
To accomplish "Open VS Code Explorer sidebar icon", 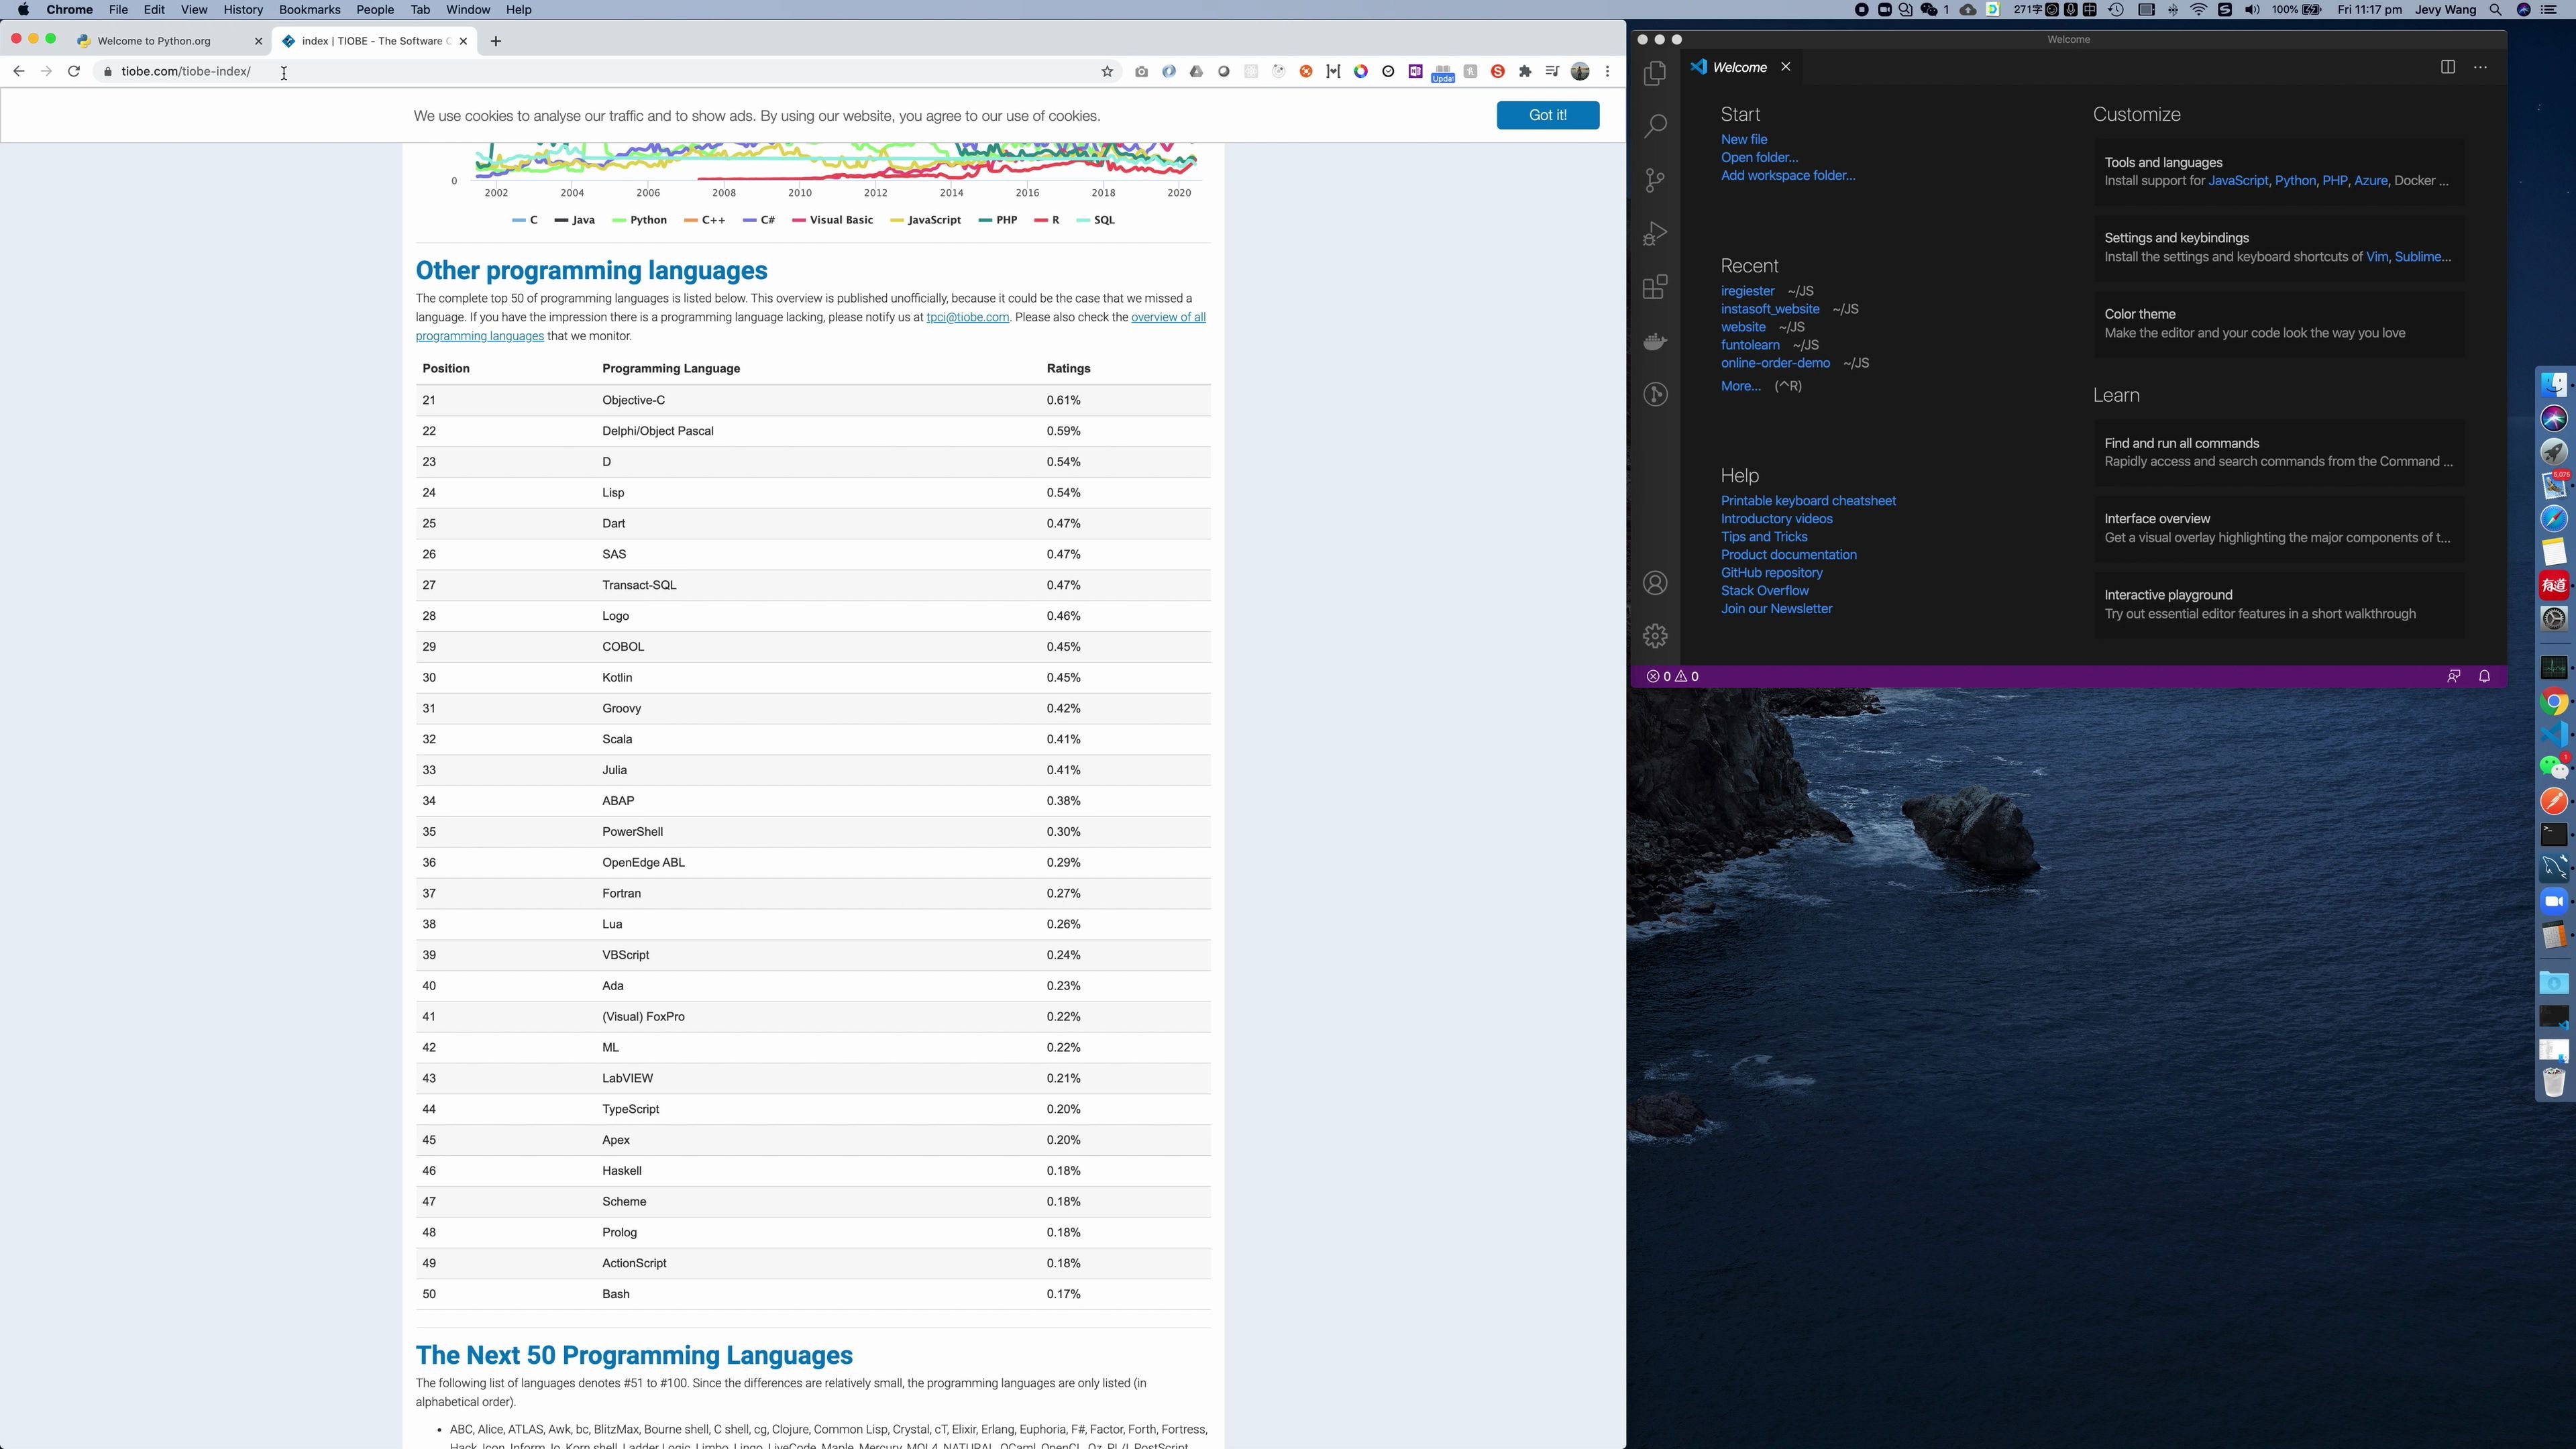I will 1655,73.
